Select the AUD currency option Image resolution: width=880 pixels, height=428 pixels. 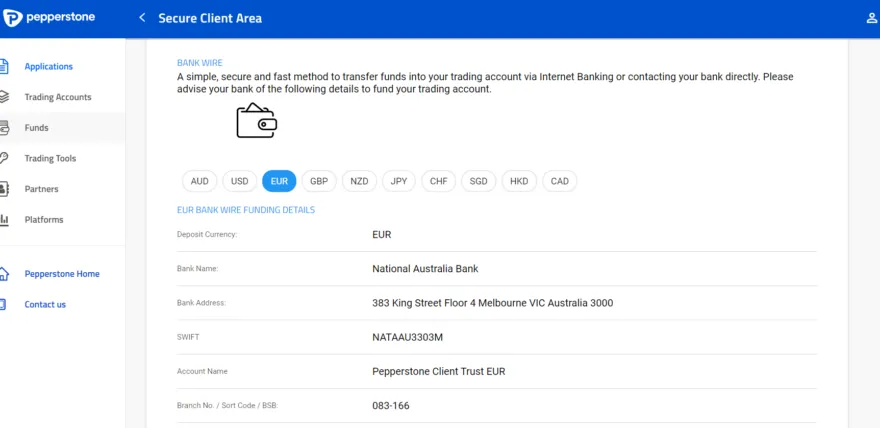pyautogui.click(x=200, y=181)
